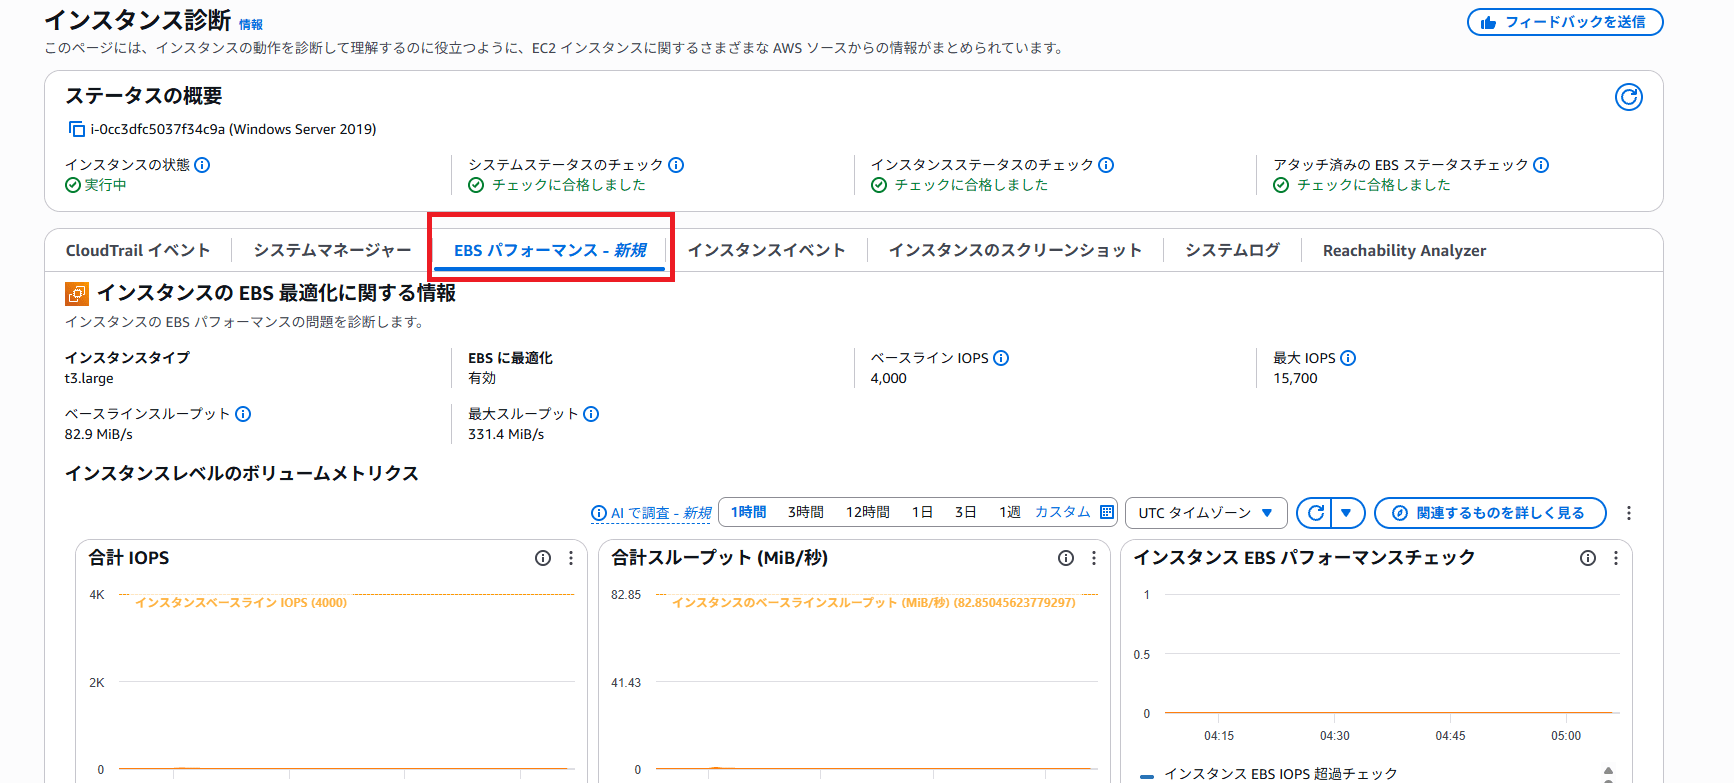Click the 4,000 baseline IOPS value
The height and width of the screenshot is (783, 1734).
coord(888,378)
